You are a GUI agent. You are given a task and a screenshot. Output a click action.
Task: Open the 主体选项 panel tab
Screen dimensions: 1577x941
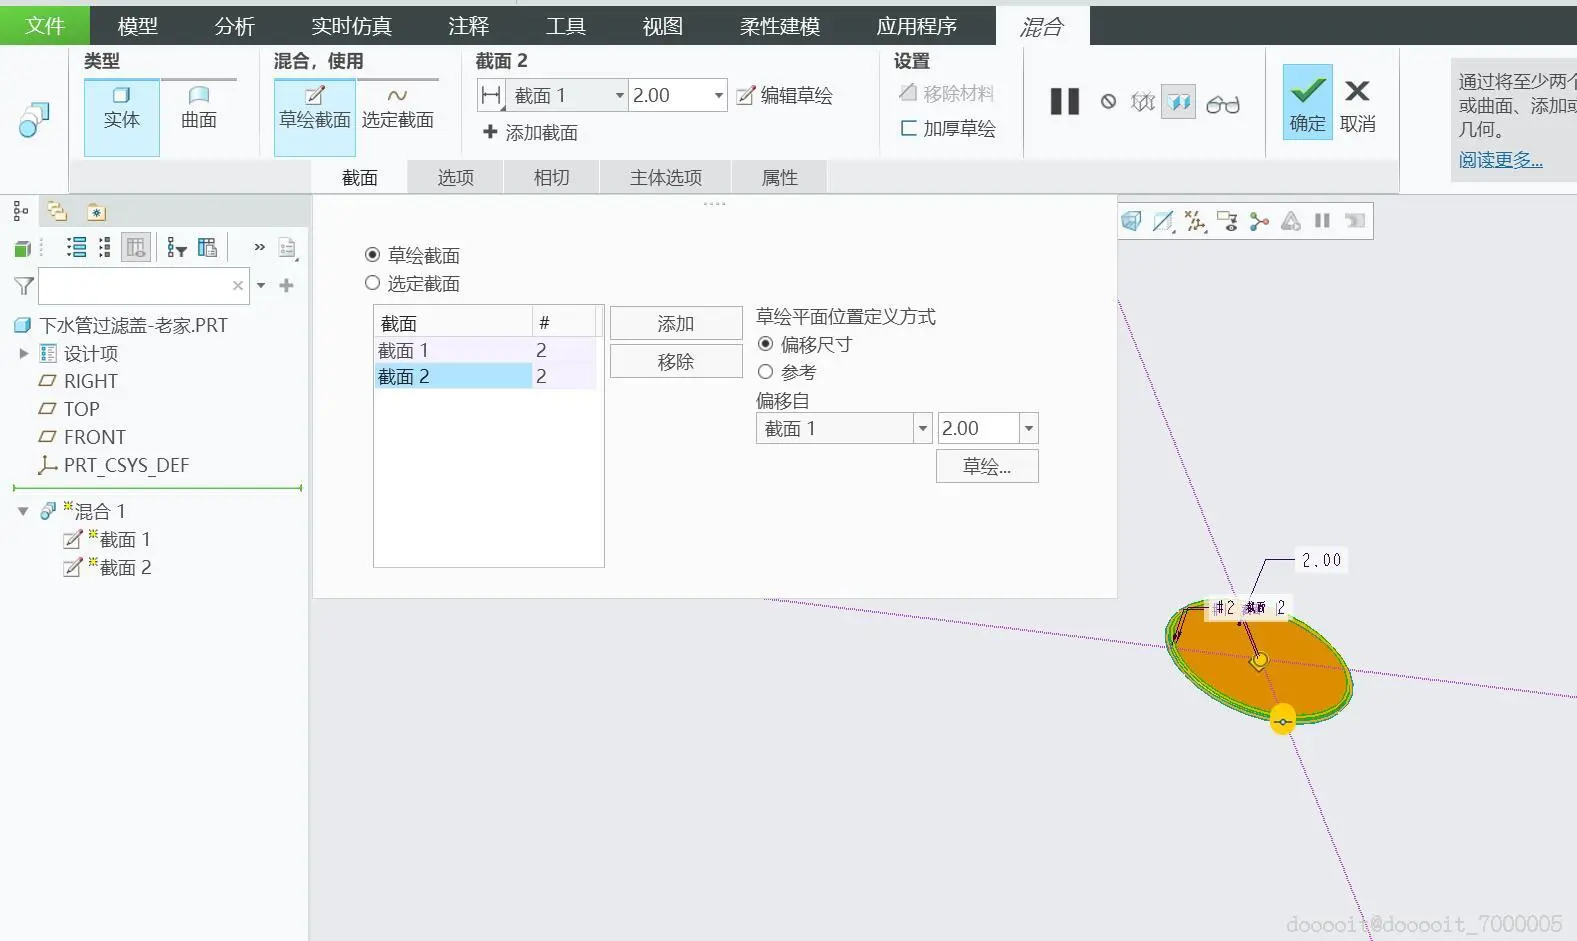coord(666,177)
